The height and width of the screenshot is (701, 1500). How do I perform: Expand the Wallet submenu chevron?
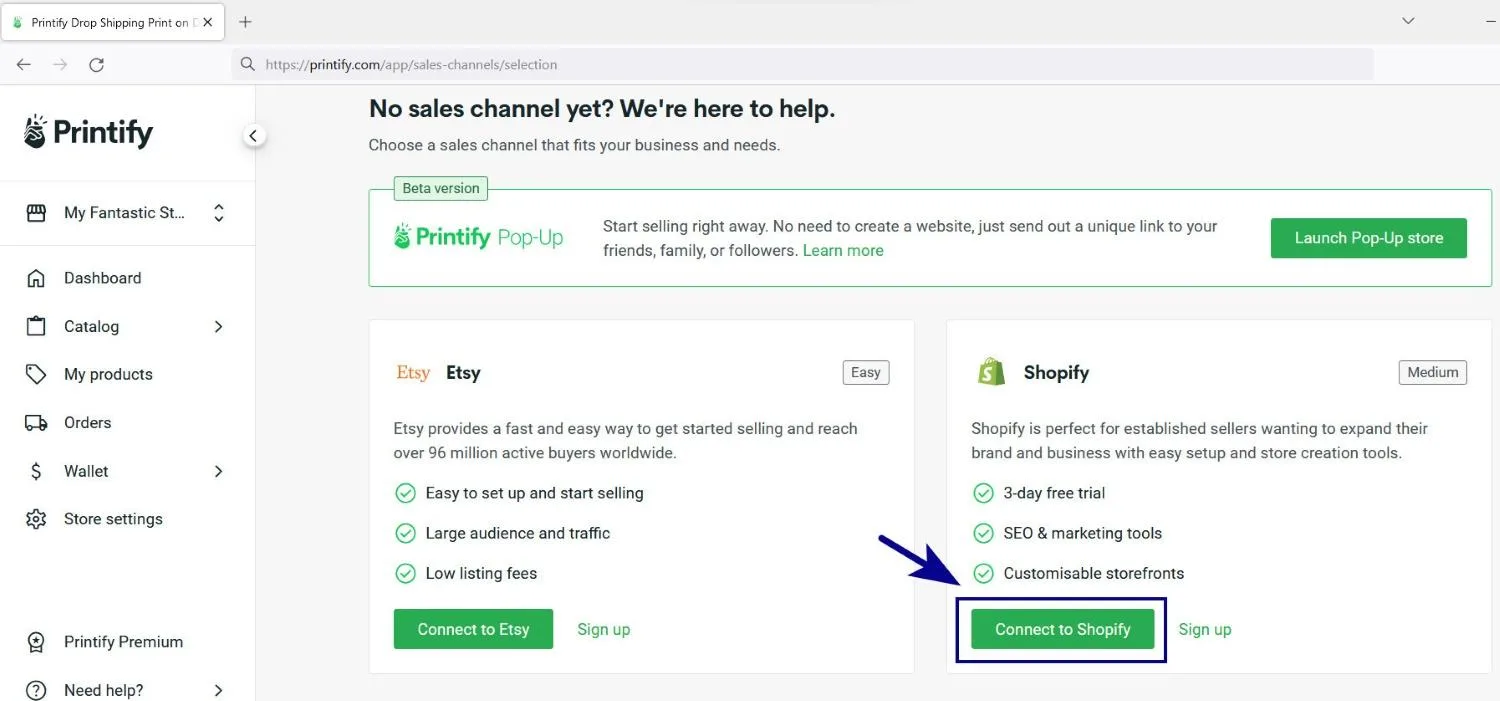tap(218, 471)
